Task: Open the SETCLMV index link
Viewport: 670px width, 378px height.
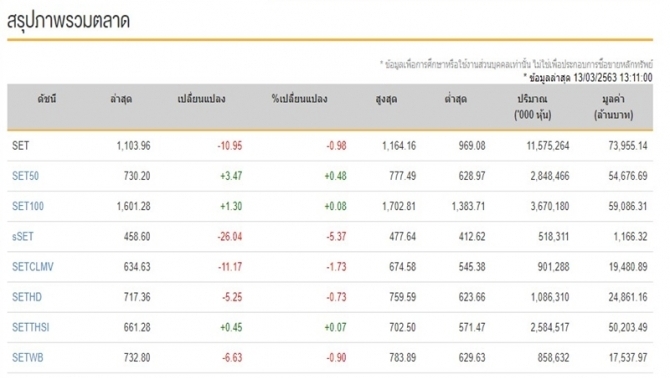Action: tap(32, 267)
